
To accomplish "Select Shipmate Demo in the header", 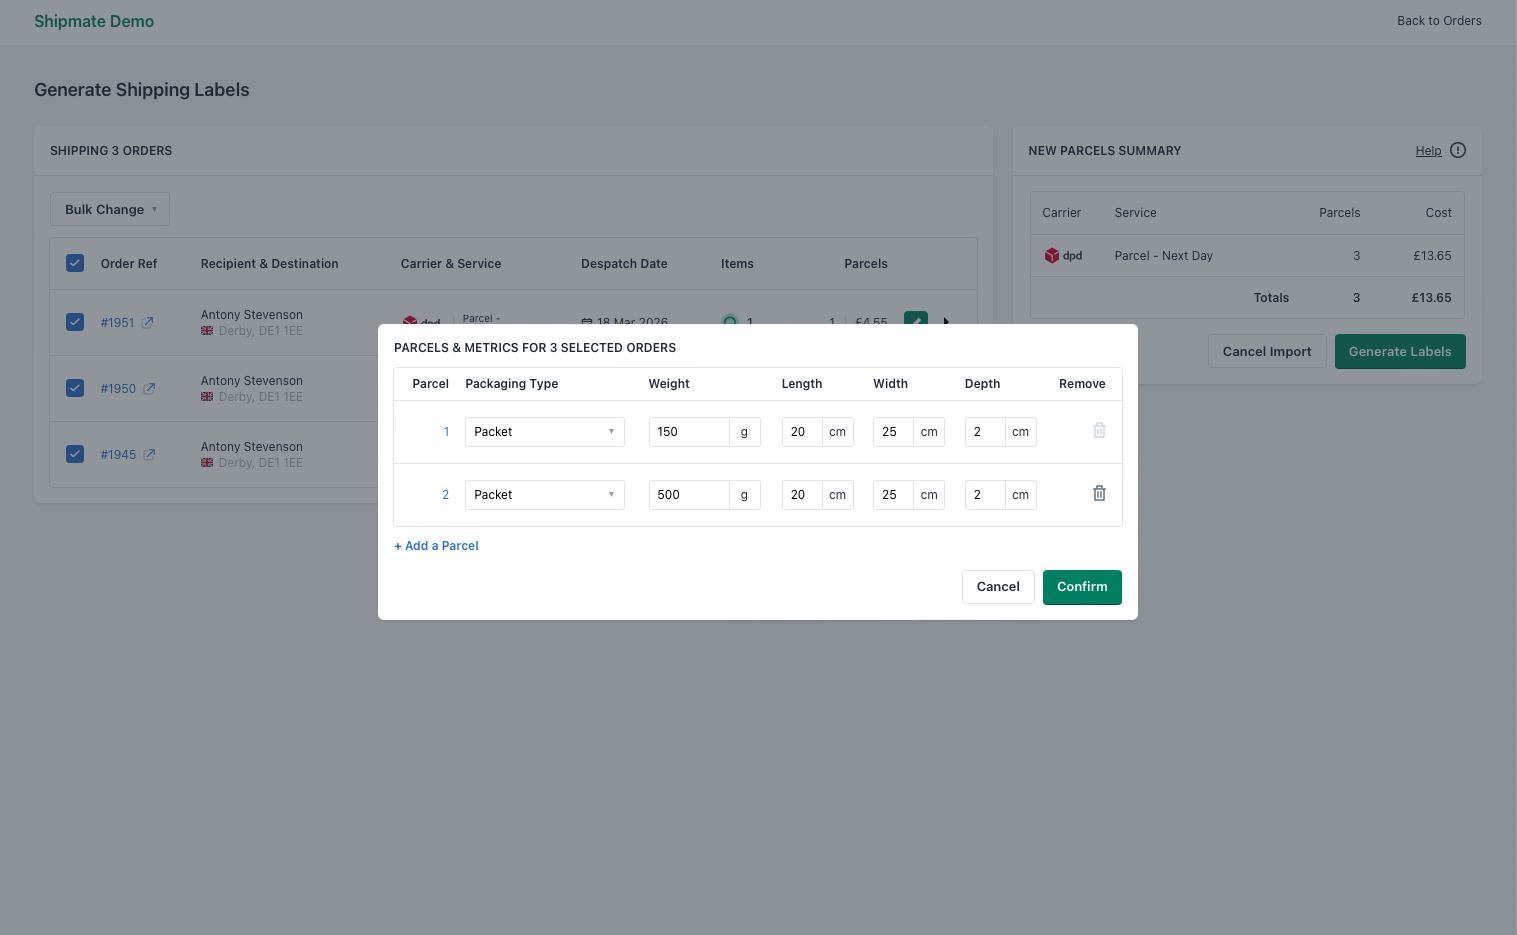I will click(94, 21).
